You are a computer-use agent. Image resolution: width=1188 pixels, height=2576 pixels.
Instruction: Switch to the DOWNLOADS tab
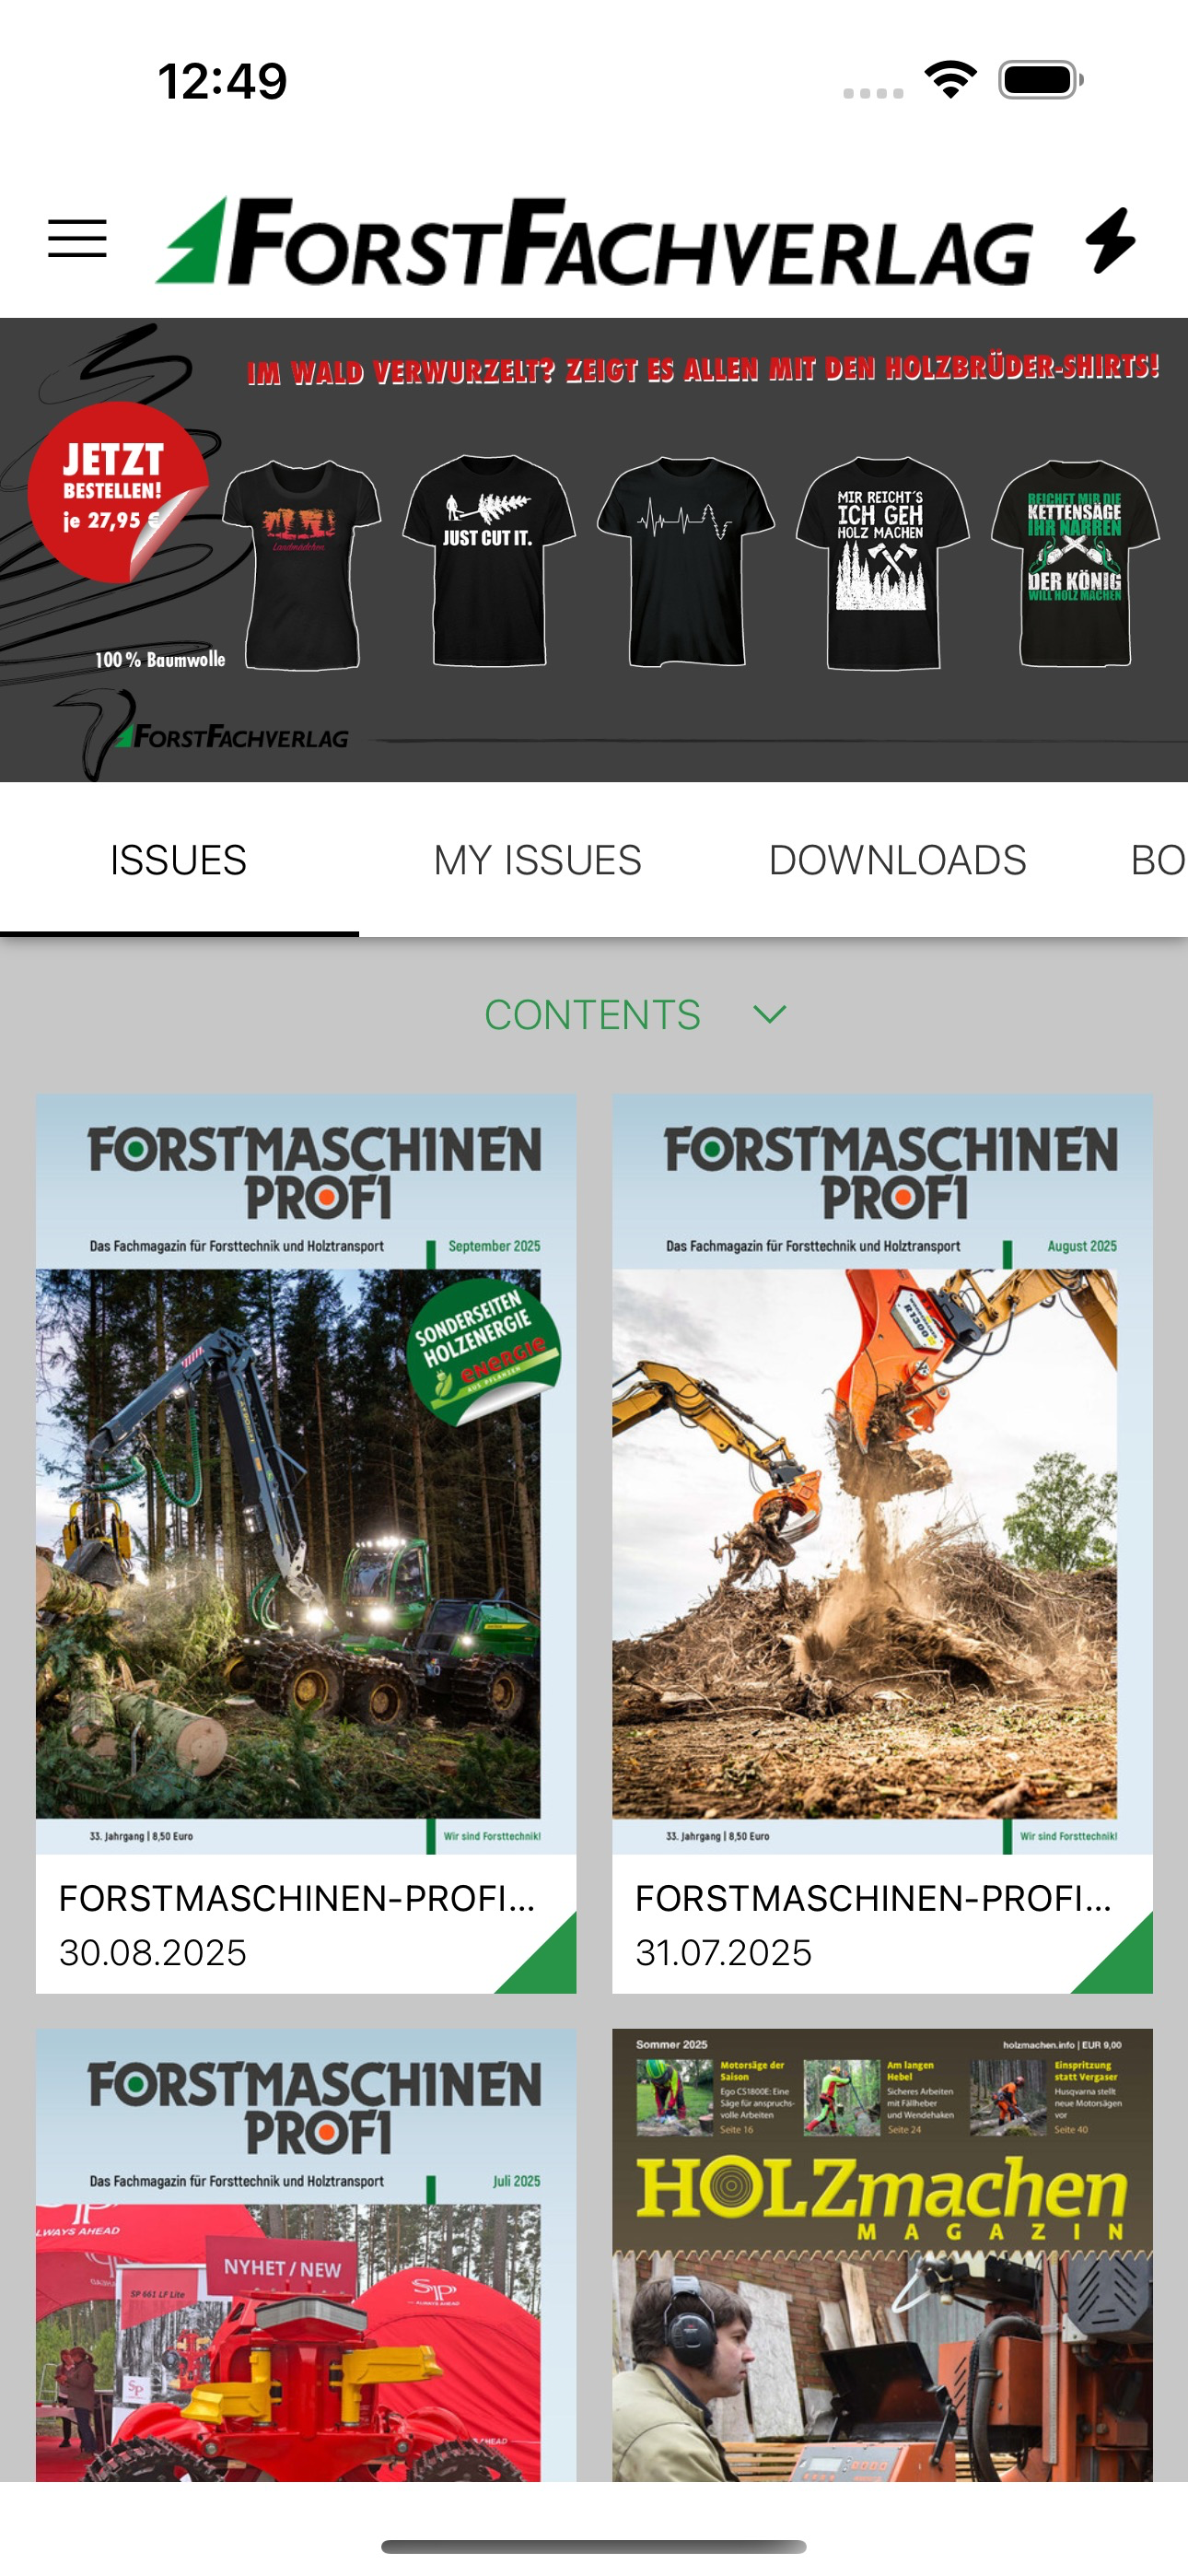tap(897, 860)
